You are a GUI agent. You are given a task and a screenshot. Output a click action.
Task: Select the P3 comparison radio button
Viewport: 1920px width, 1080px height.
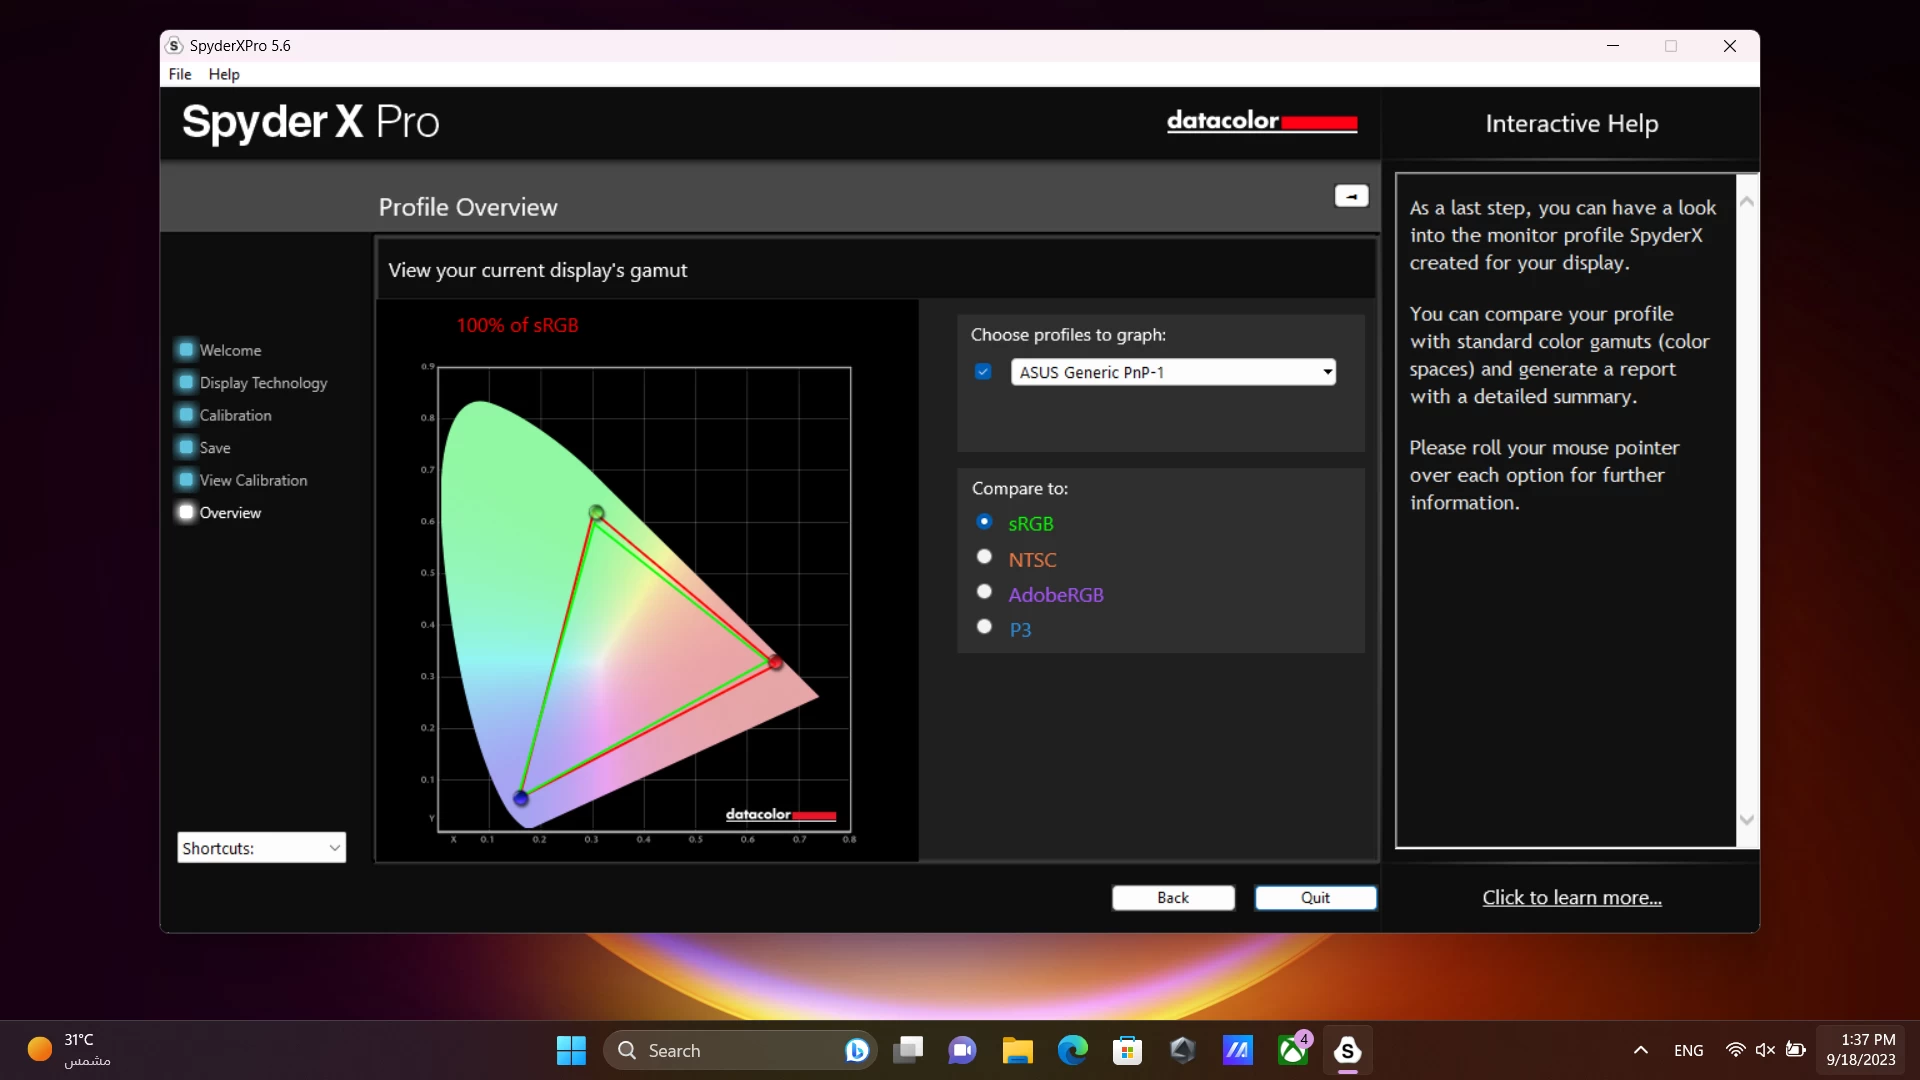[984, 627]
